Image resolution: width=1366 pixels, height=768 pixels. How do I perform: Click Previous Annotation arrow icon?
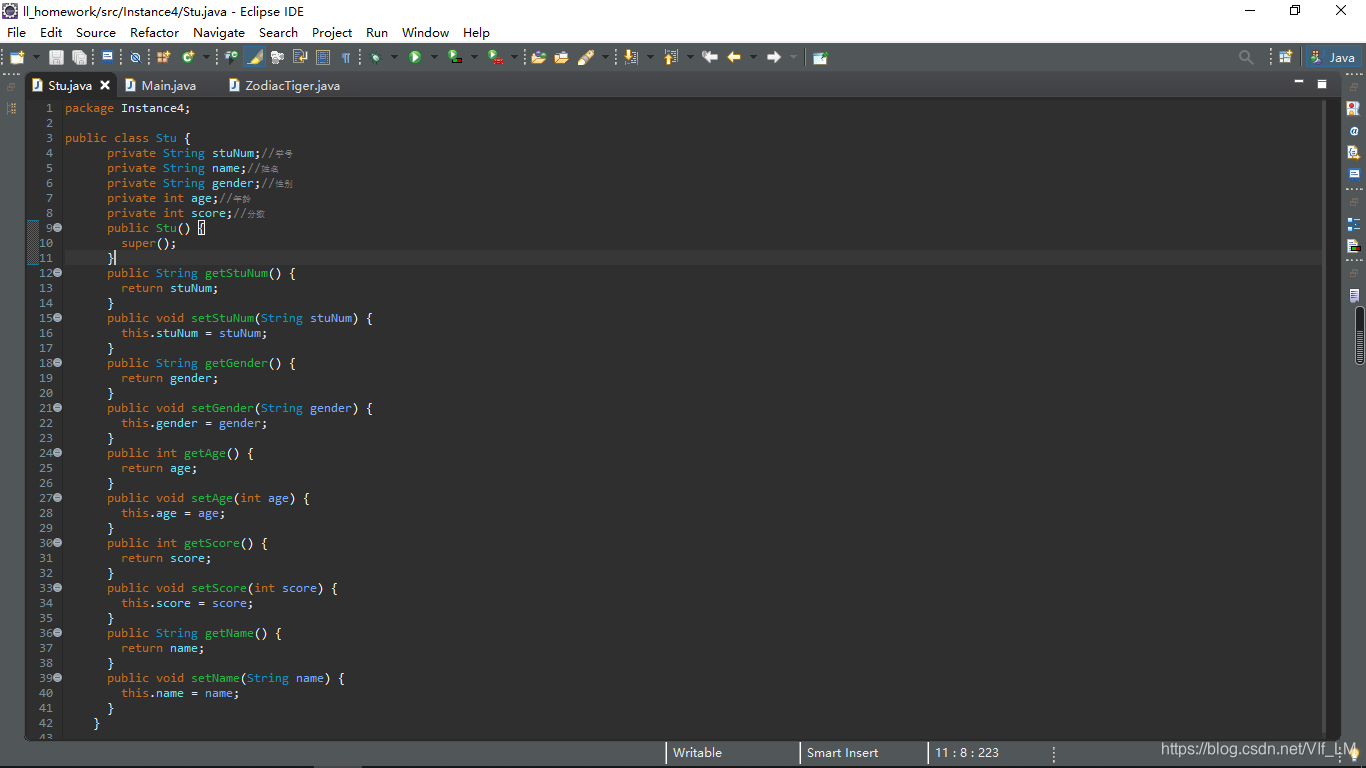[x=670, y=57]
